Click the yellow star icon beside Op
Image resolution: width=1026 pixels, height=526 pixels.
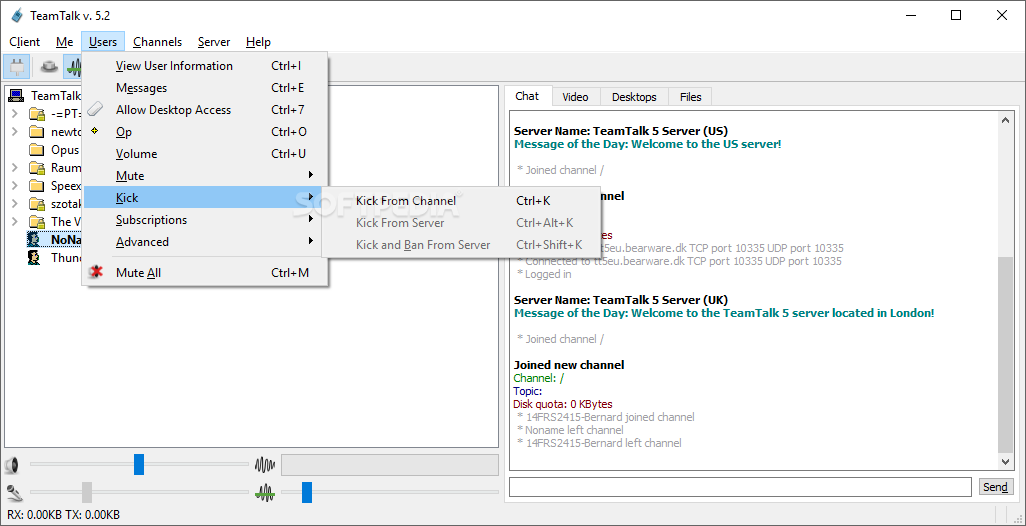(96, 131)
